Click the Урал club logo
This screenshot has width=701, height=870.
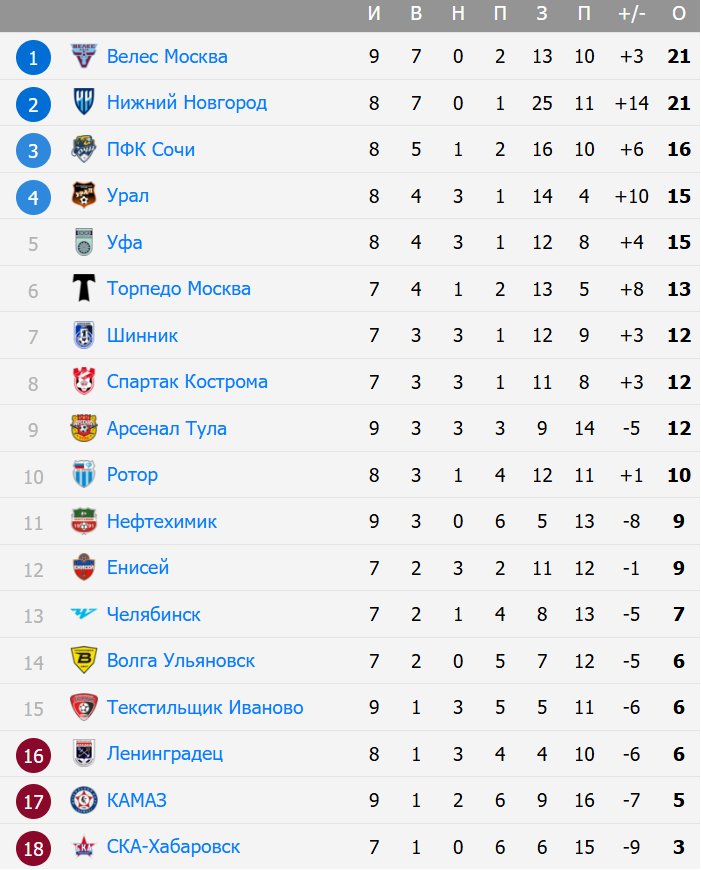click(x=84, y=195)
